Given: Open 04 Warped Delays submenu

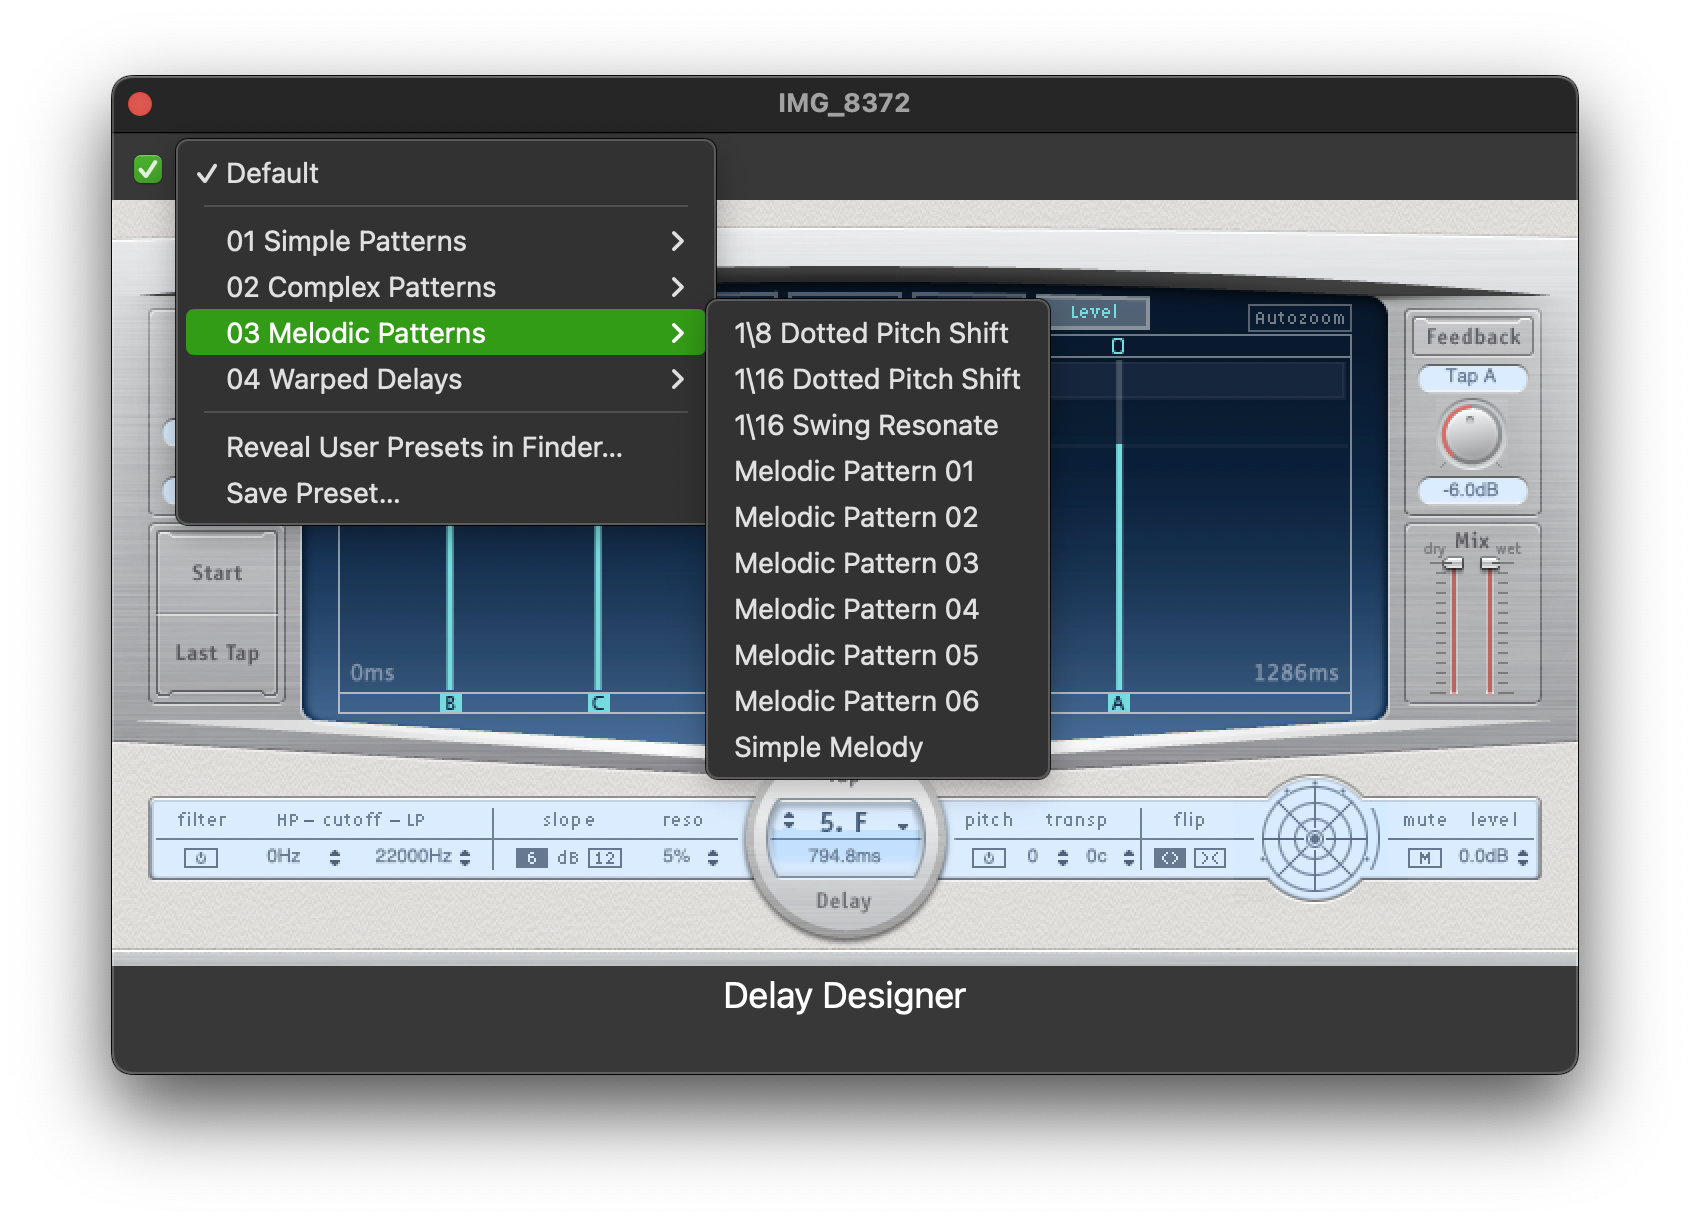Looking at the screenshot, I should 446,379.
